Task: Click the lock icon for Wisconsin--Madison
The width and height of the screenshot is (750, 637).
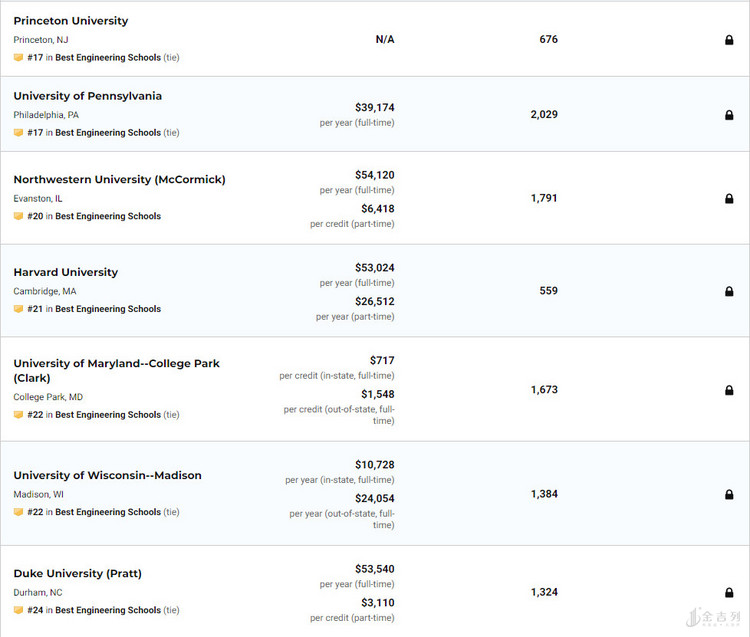Action: point(729,494)
